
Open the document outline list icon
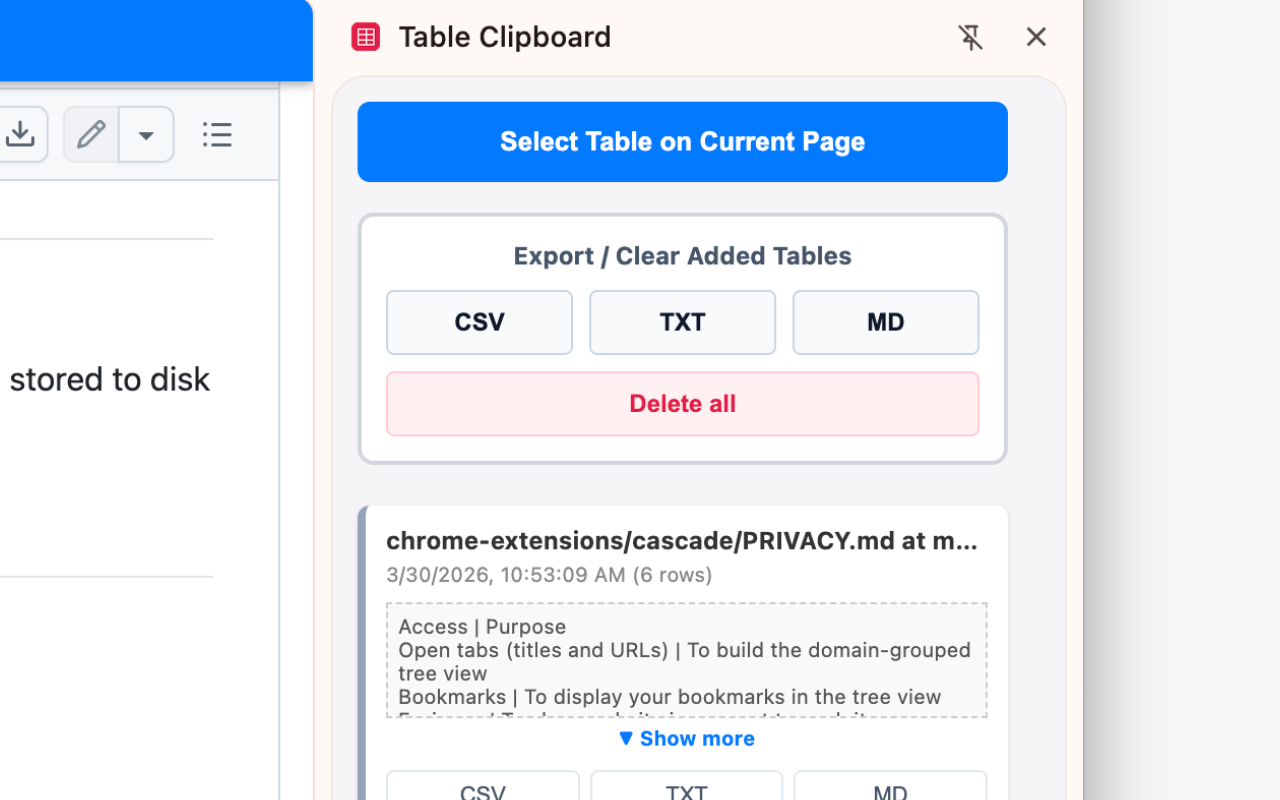click(217, 134)
